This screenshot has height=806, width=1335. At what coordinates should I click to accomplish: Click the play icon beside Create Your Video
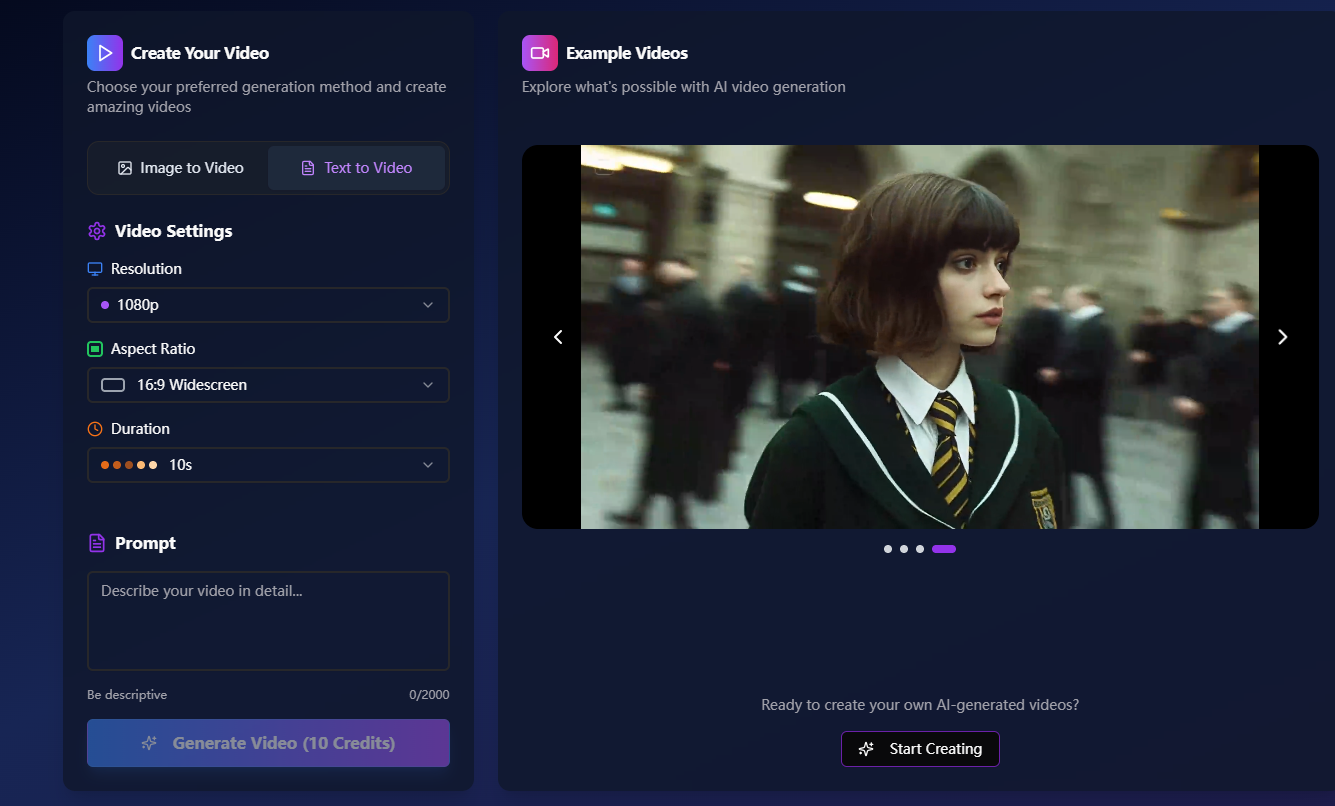coord(105,52)
